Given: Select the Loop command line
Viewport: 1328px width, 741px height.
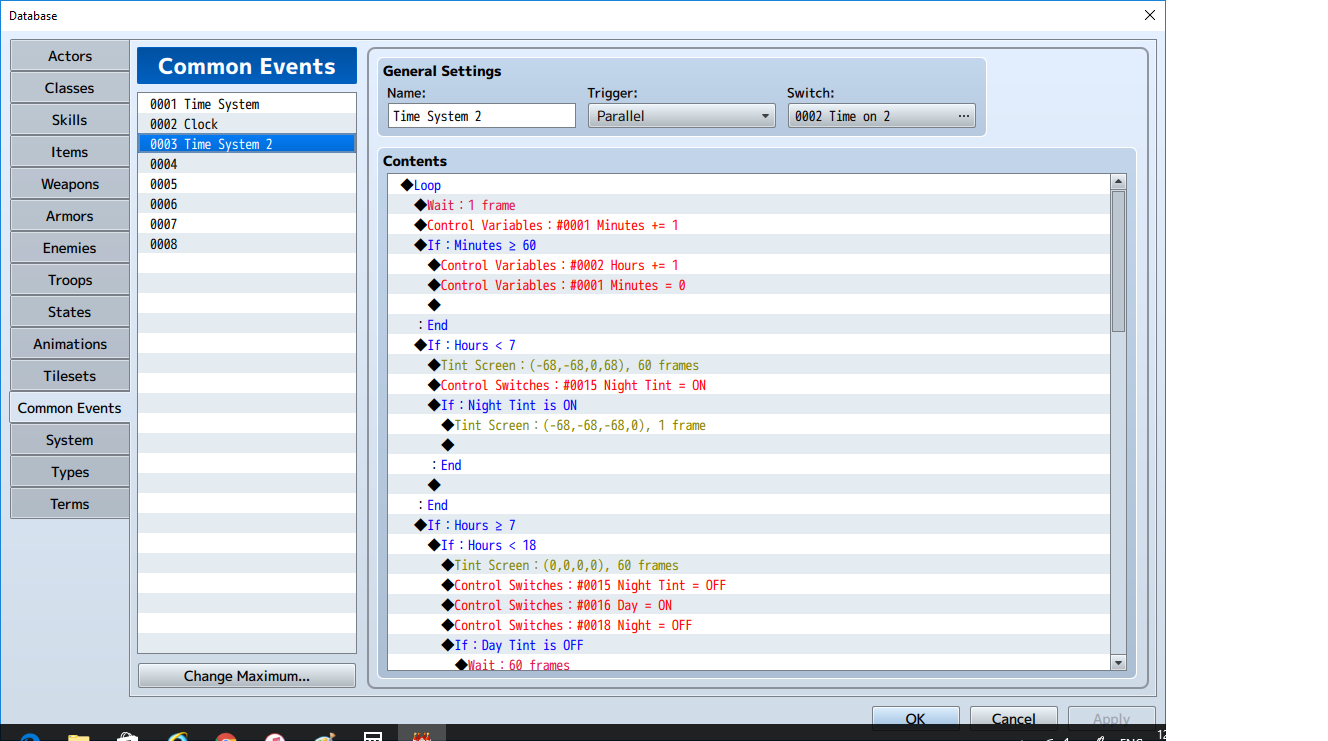Looking at the screenshot, I should coord(749,185).
